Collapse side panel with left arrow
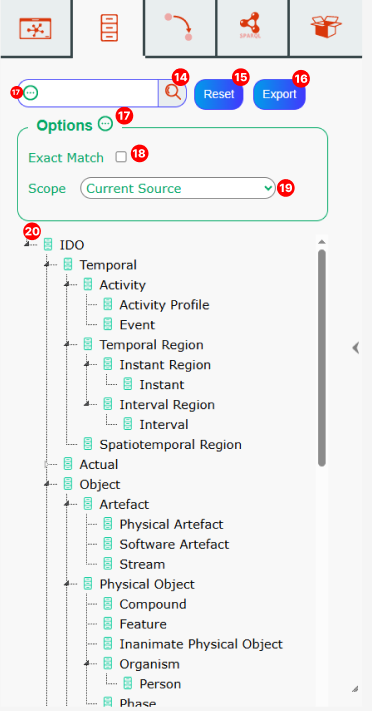 (x=356, y=348)
